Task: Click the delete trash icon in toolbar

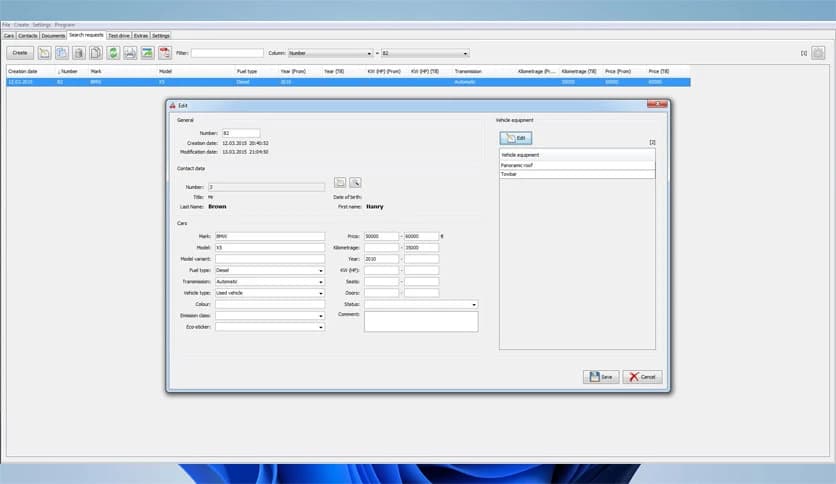Action: [79, 53]
